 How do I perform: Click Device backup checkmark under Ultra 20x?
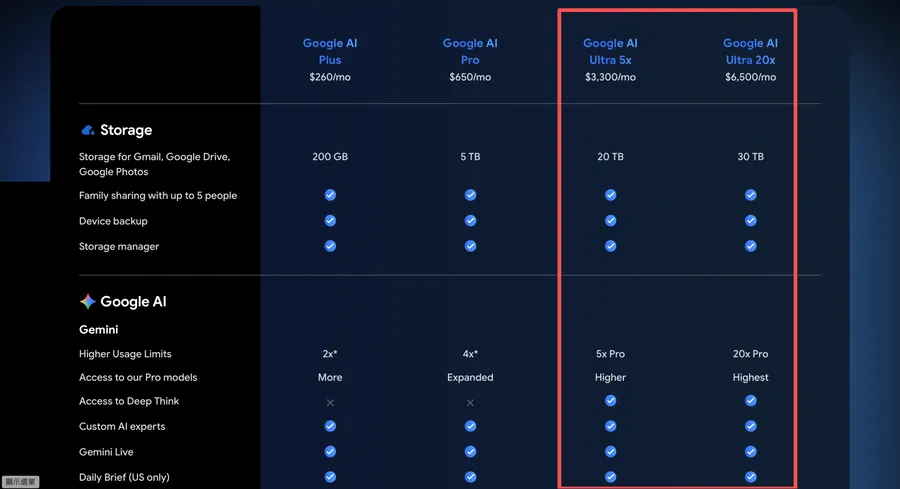coord(750,220)
